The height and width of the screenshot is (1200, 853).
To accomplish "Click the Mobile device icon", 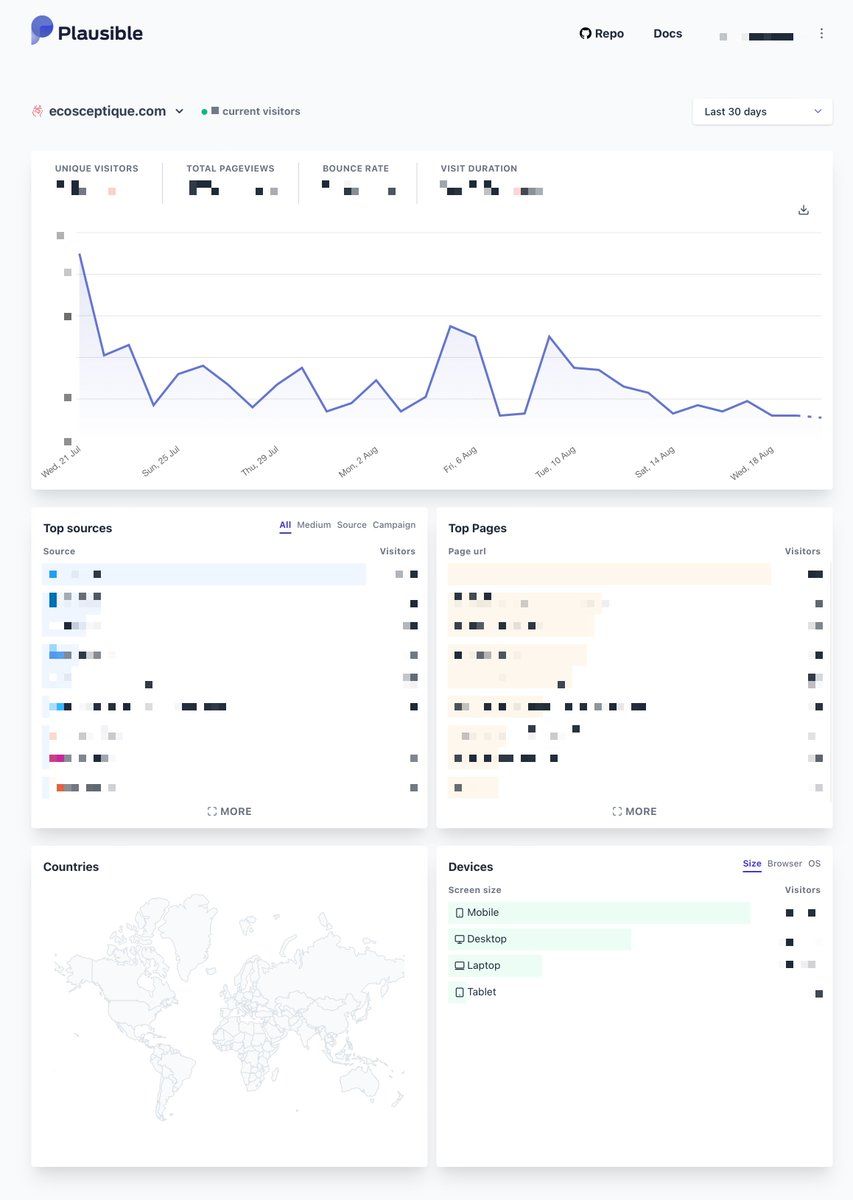I will [460, 913].
